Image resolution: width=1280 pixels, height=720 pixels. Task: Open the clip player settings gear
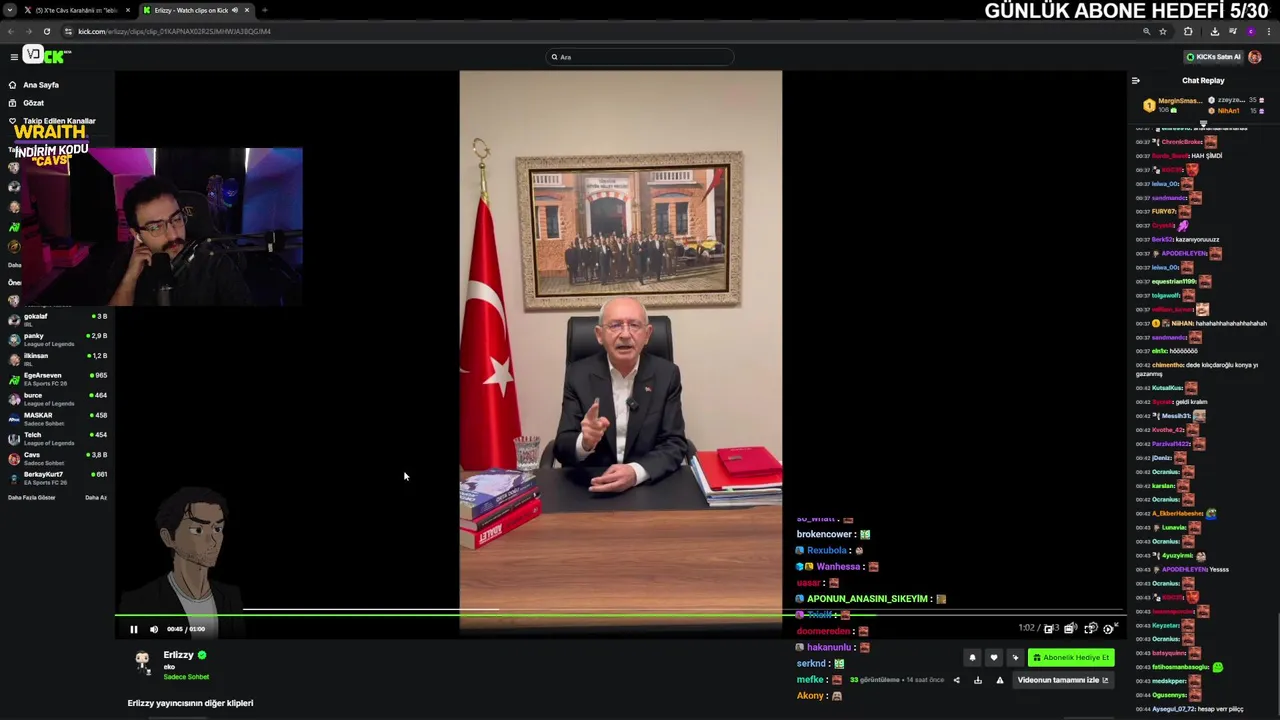pos(1108,629)
